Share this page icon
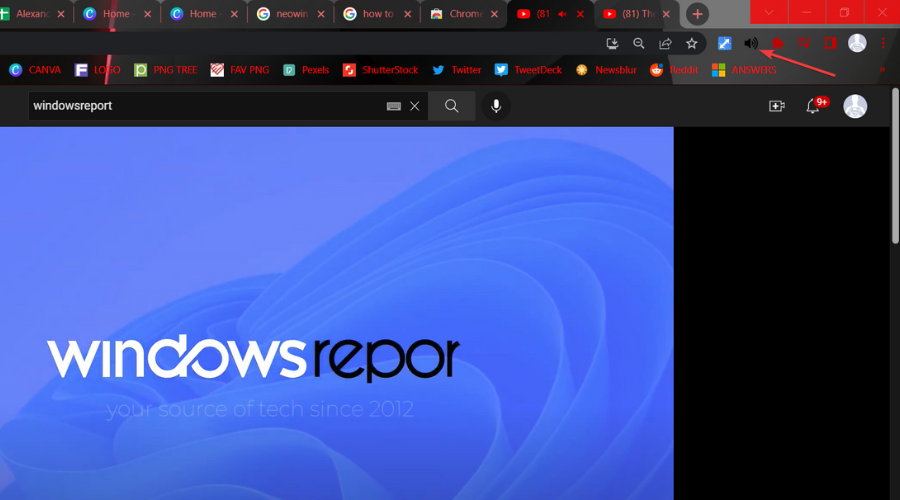Viewport: 900px width, 500px height. point(665,44)
